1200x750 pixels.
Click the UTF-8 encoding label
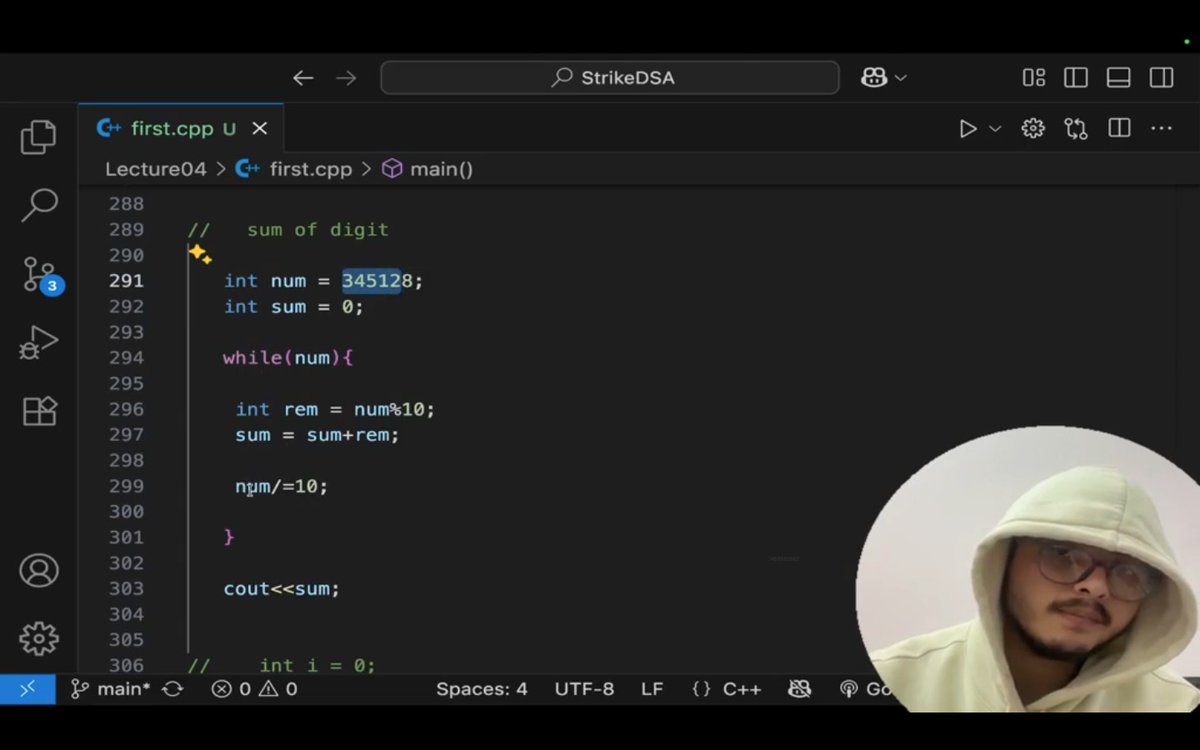tap(584, 688)
